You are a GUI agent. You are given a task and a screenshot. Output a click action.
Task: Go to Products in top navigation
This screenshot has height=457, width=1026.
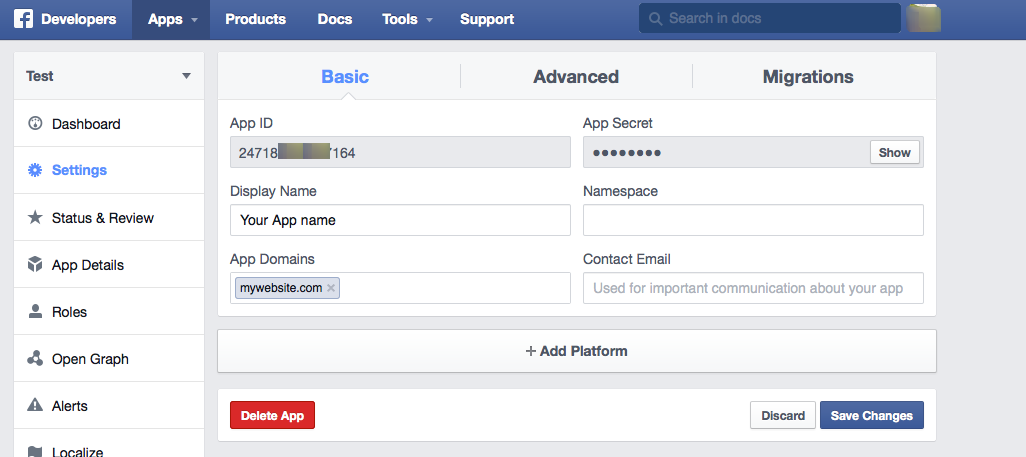click(x=255, y=19)
